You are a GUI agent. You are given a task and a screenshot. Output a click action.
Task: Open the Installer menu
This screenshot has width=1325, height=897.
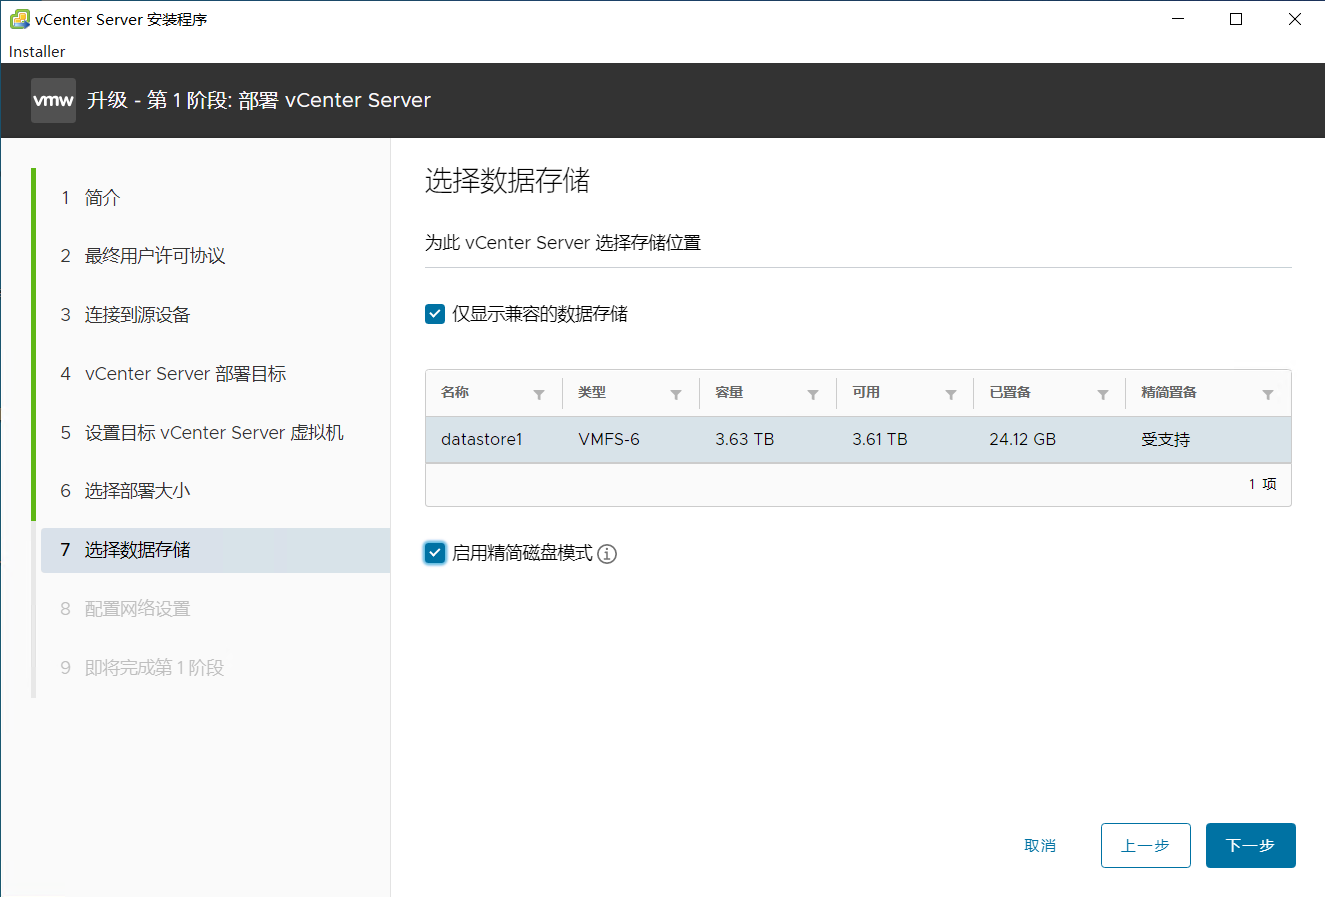pyautogui.click(x=37, y=52)
